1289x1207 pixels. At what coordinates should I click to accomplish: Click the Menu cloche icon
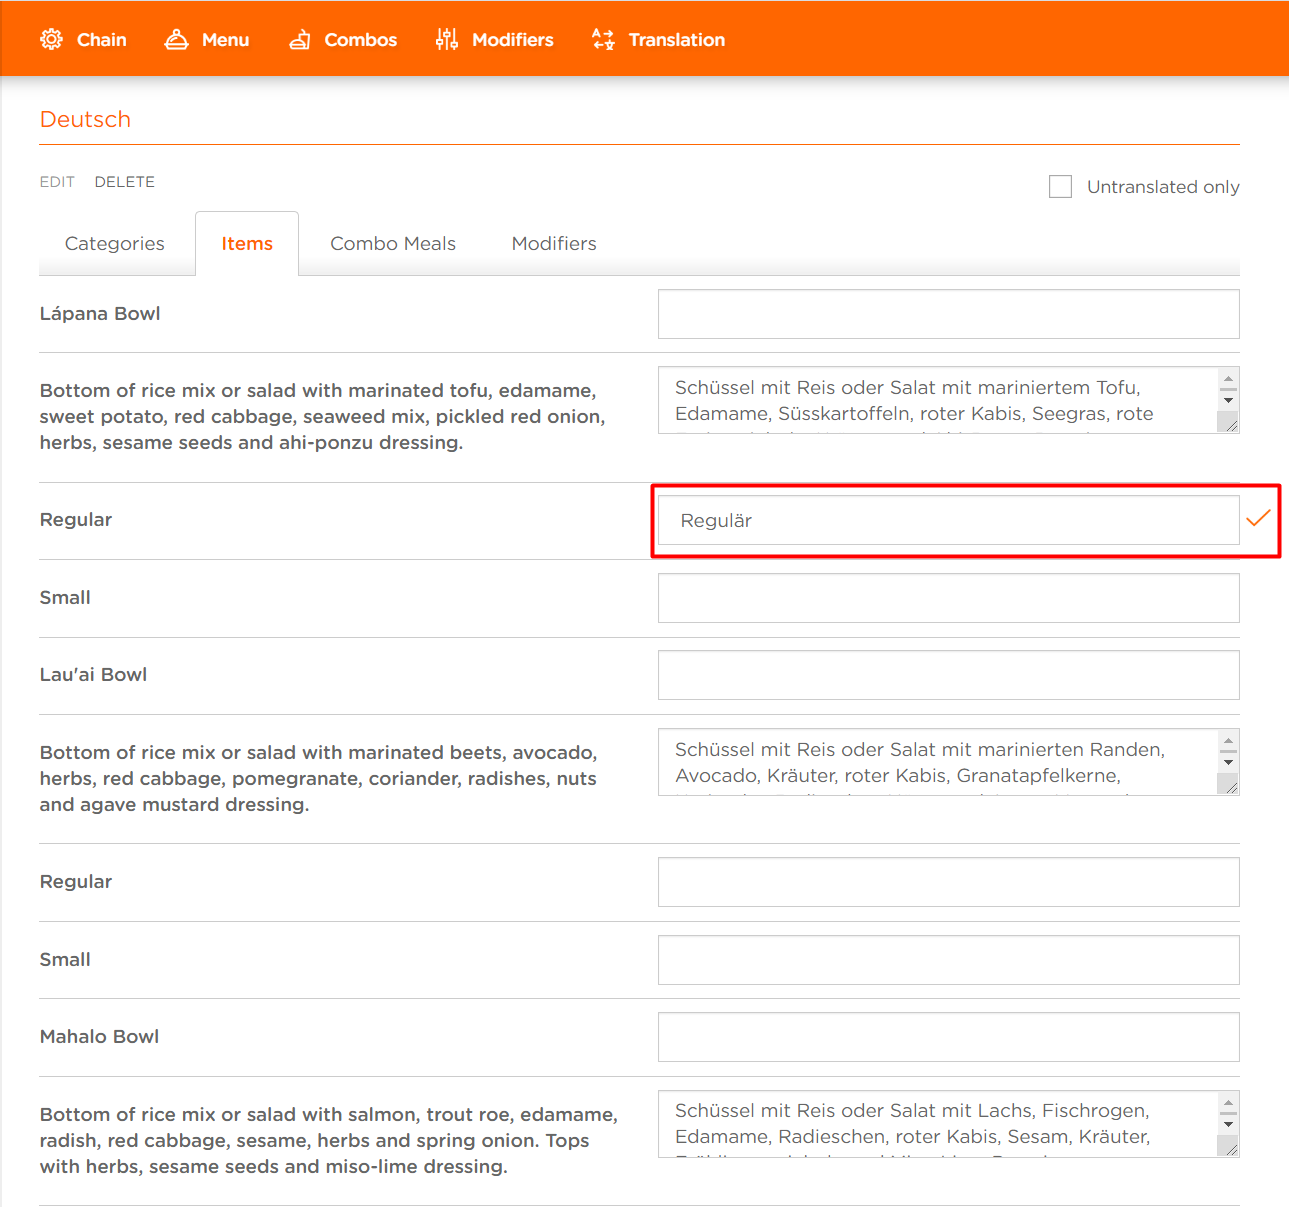tap(177, 39)
